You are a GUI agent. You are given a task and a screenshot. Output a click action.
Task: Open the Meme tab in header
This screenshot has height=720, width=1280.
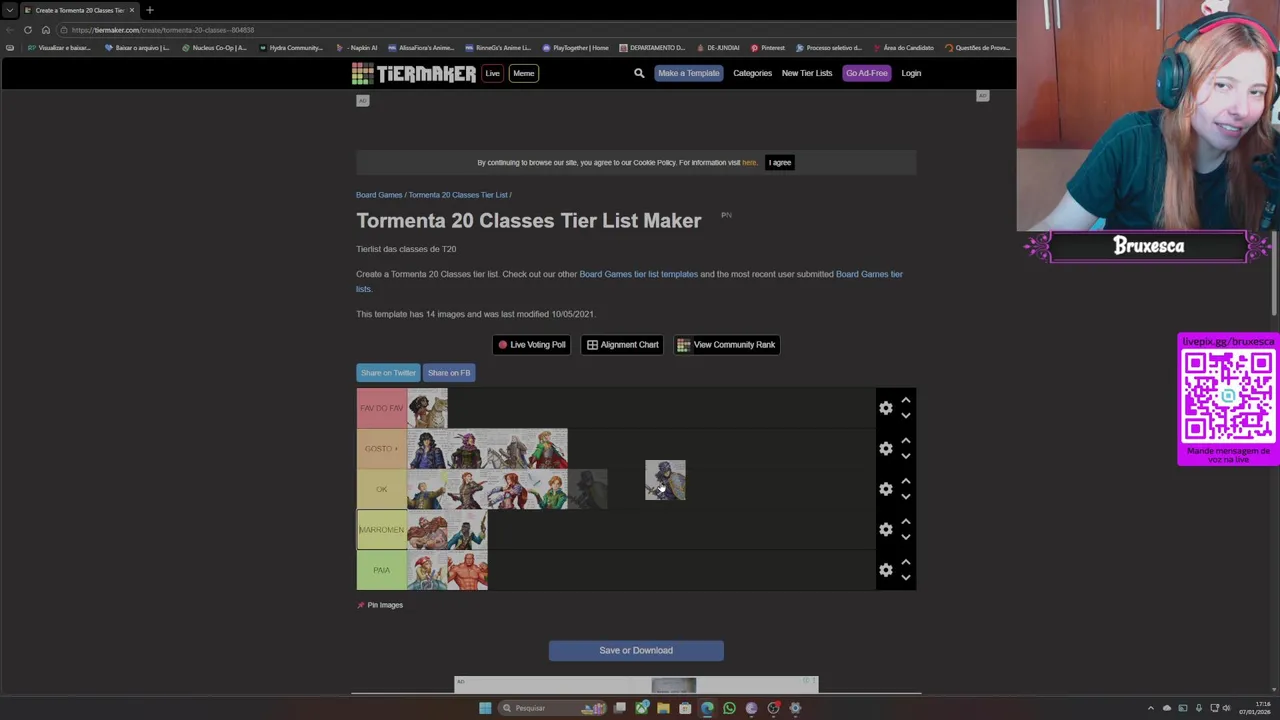[523, 73]
